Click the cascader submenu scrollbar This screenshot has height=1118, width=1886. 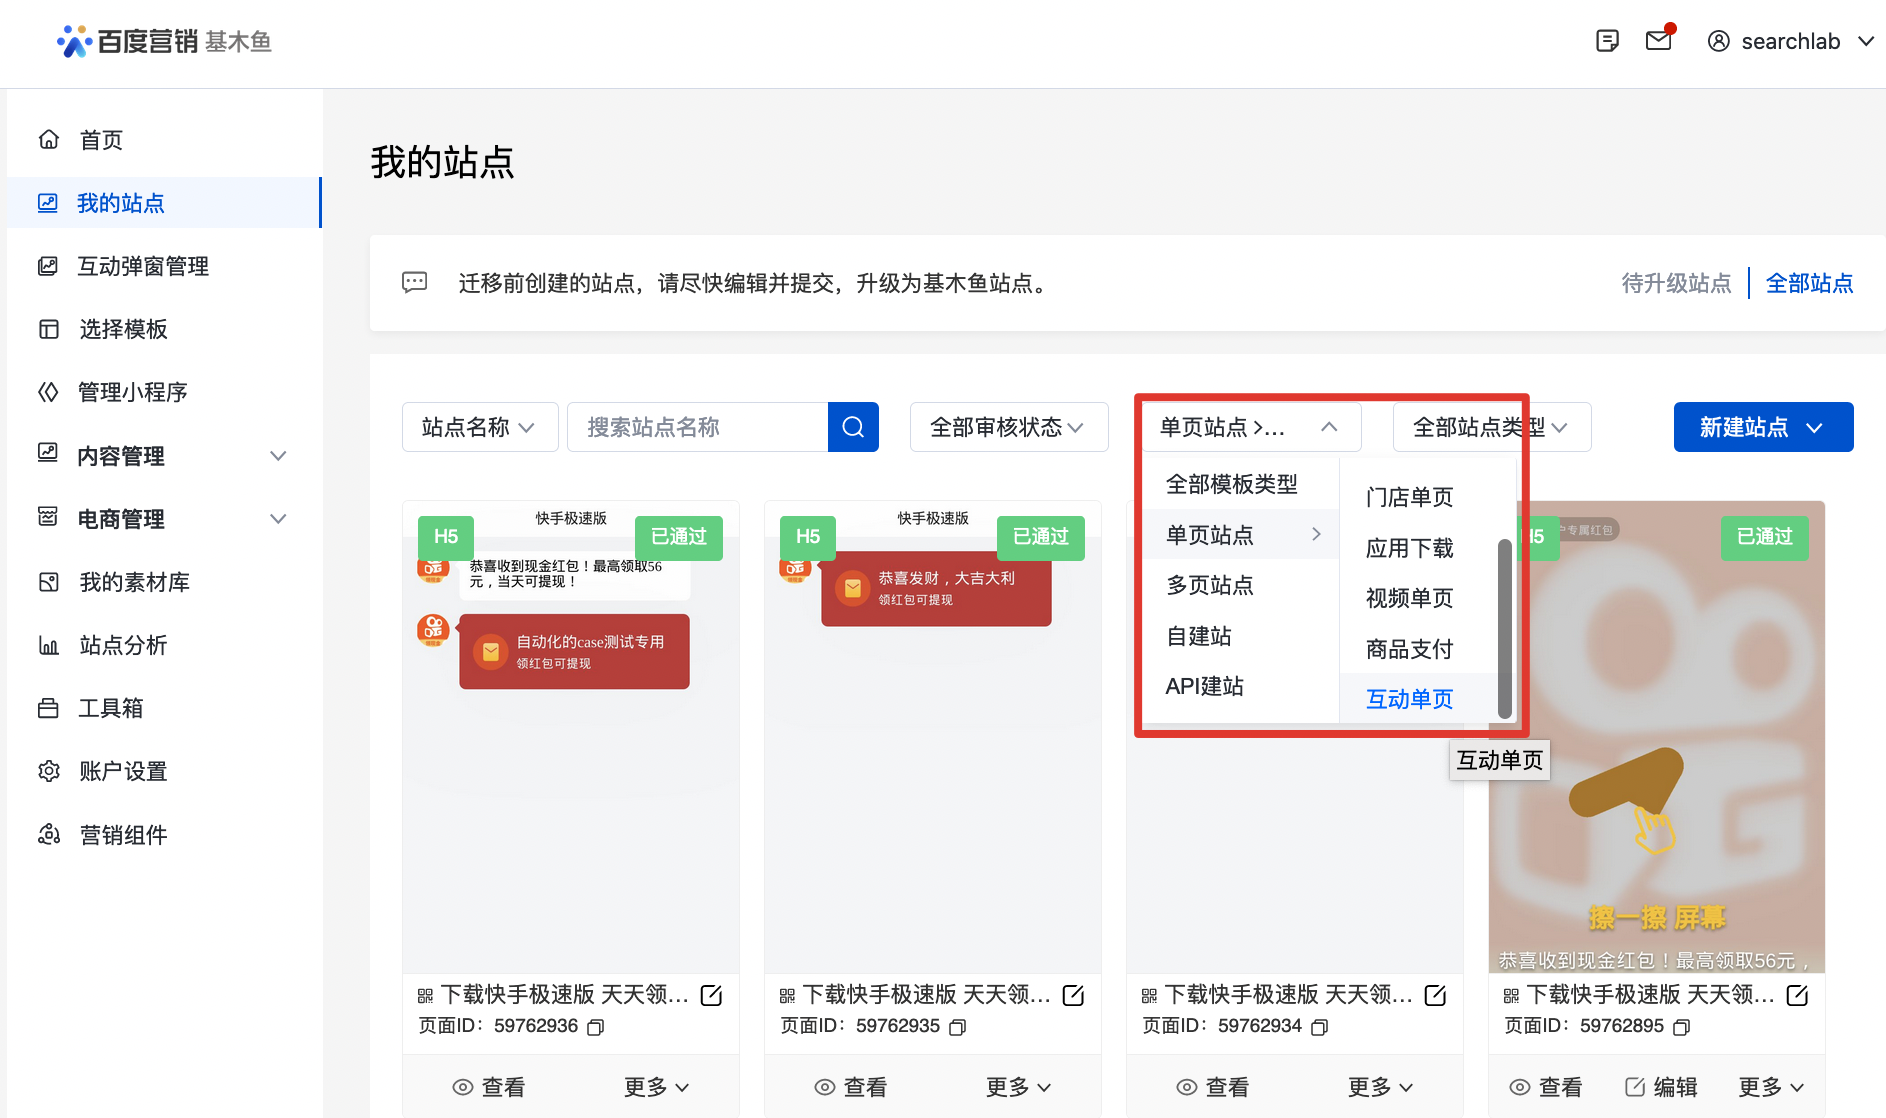(1504, 628)
